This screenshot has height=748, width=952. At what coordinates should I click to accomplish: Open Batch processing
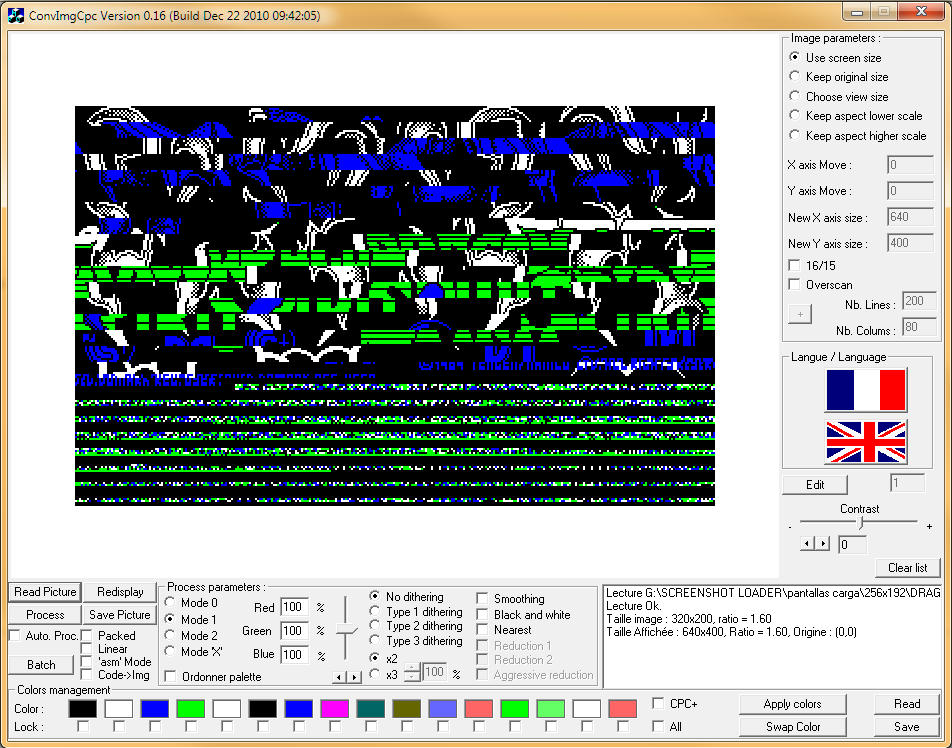pyautogui.click(x=41, y=665)
